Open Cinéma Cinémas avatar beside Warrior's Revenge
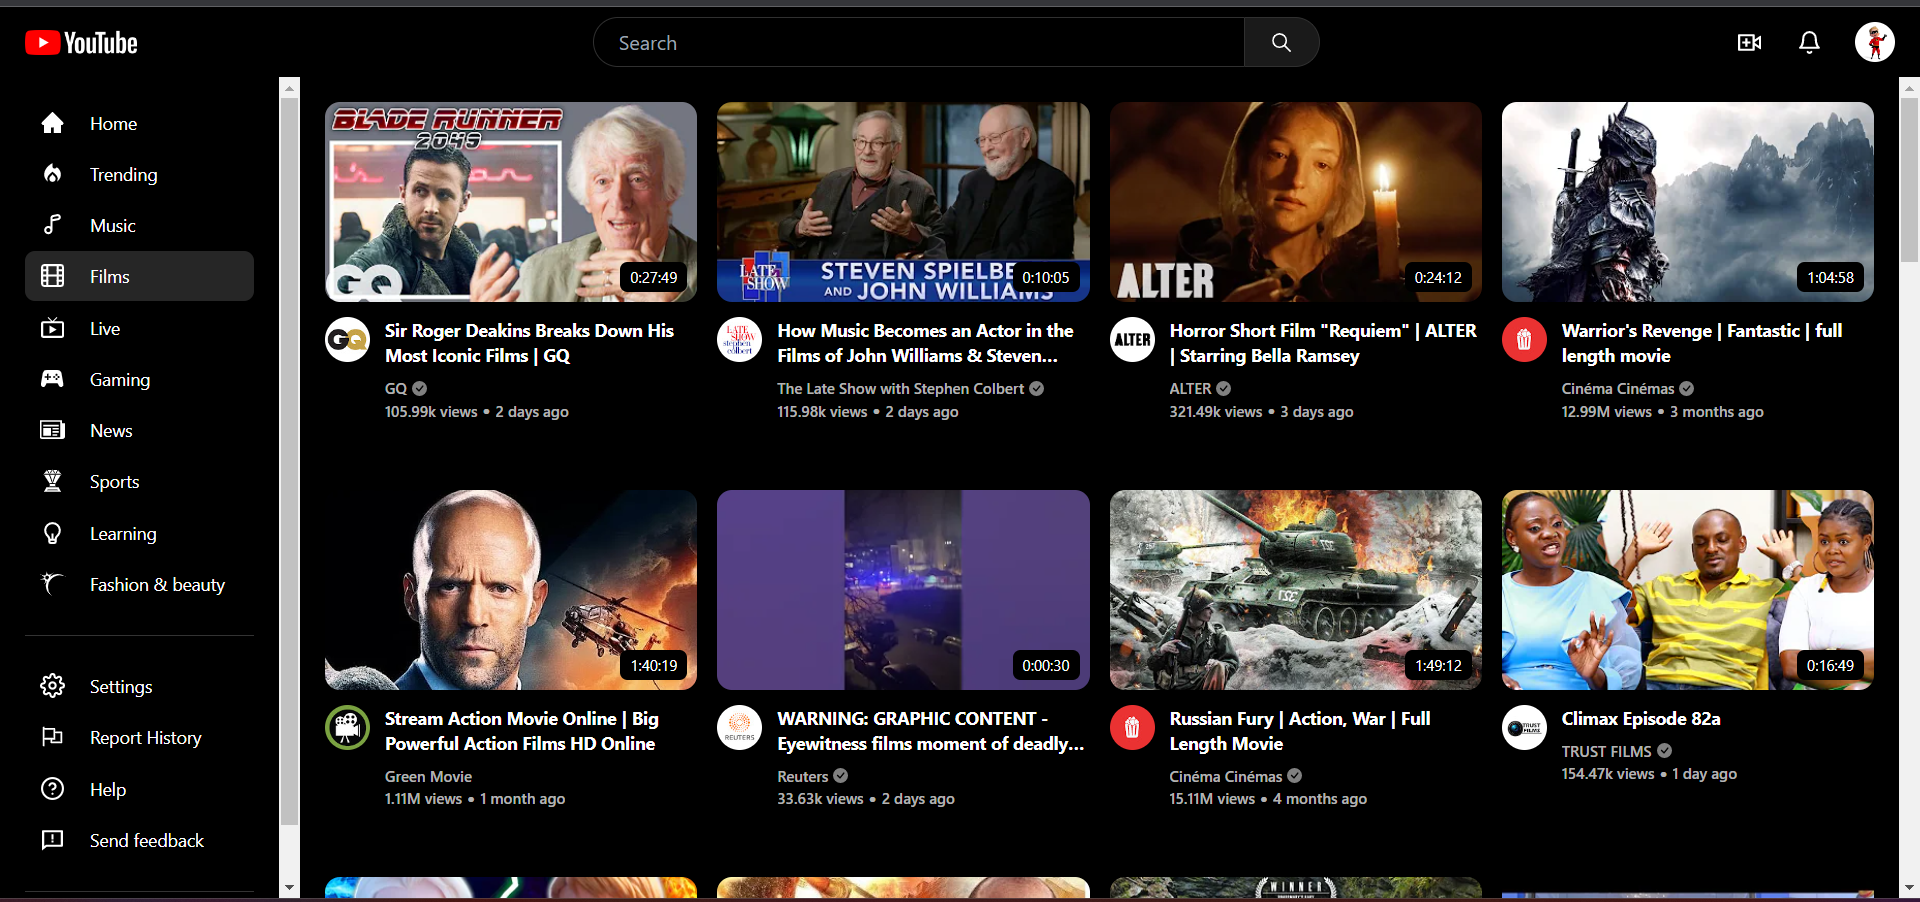 pos(1524,340)
